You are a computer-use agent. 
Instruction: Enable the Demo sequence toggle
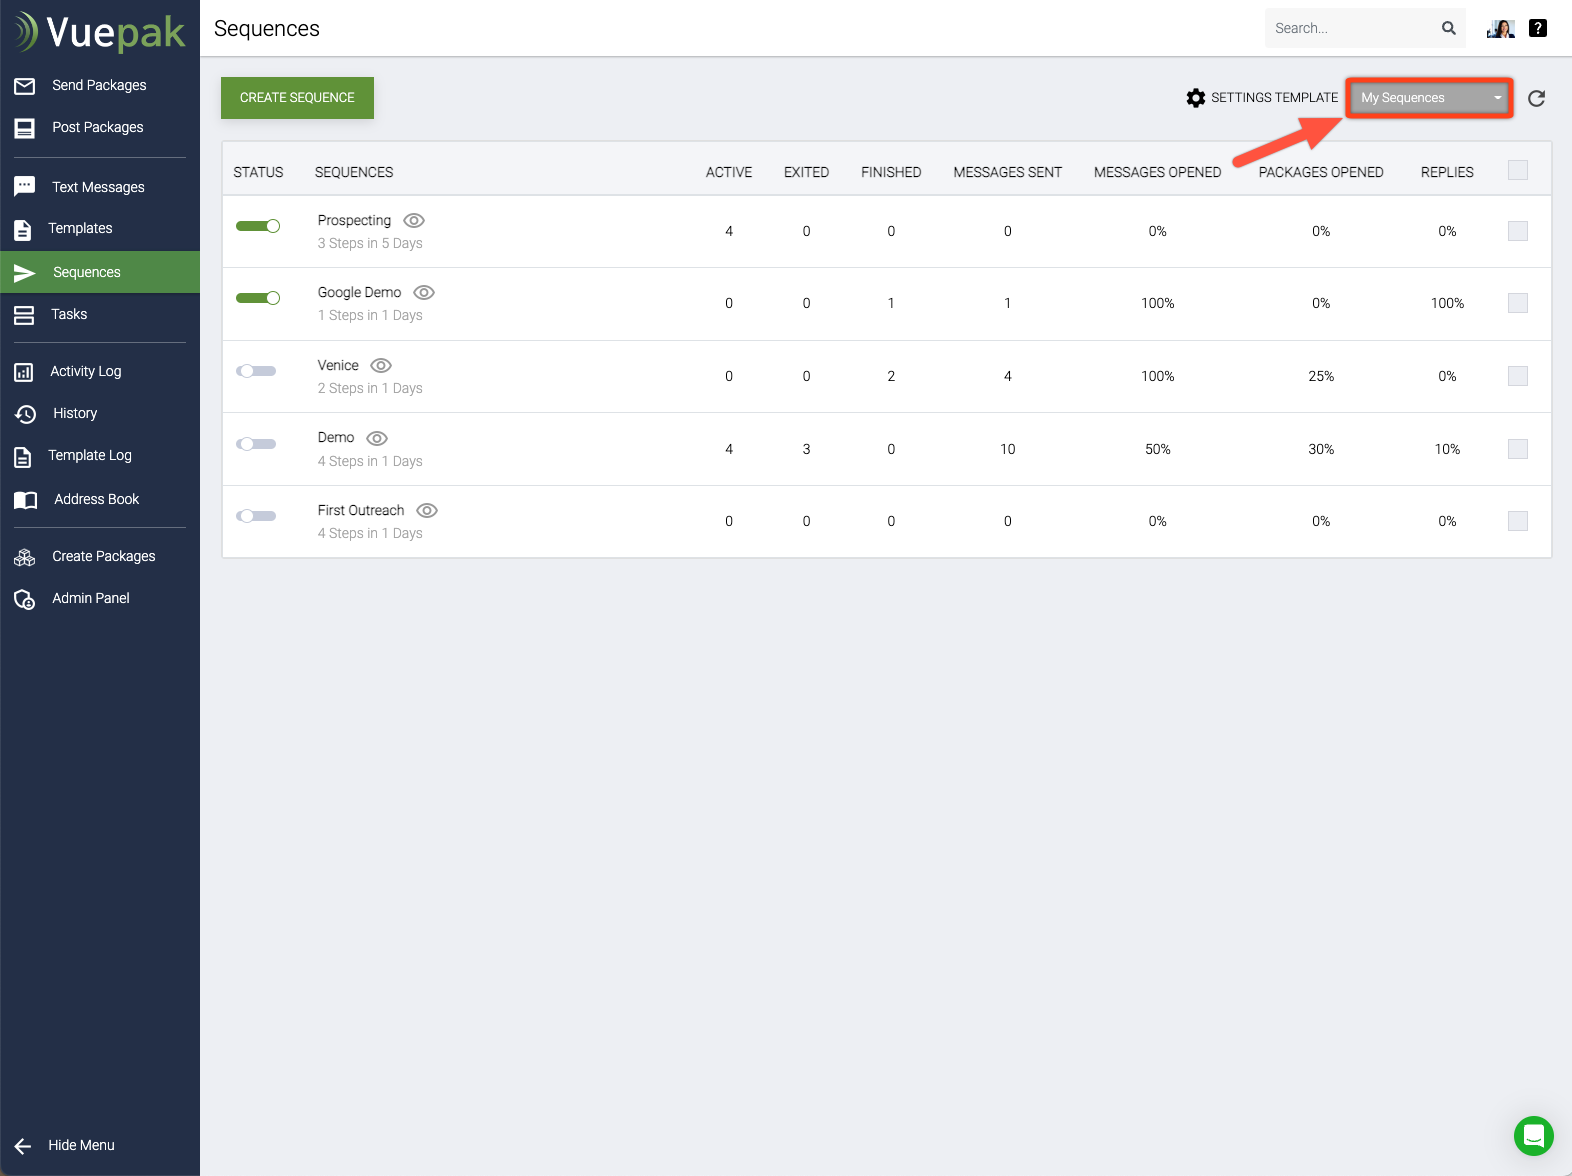256,444
